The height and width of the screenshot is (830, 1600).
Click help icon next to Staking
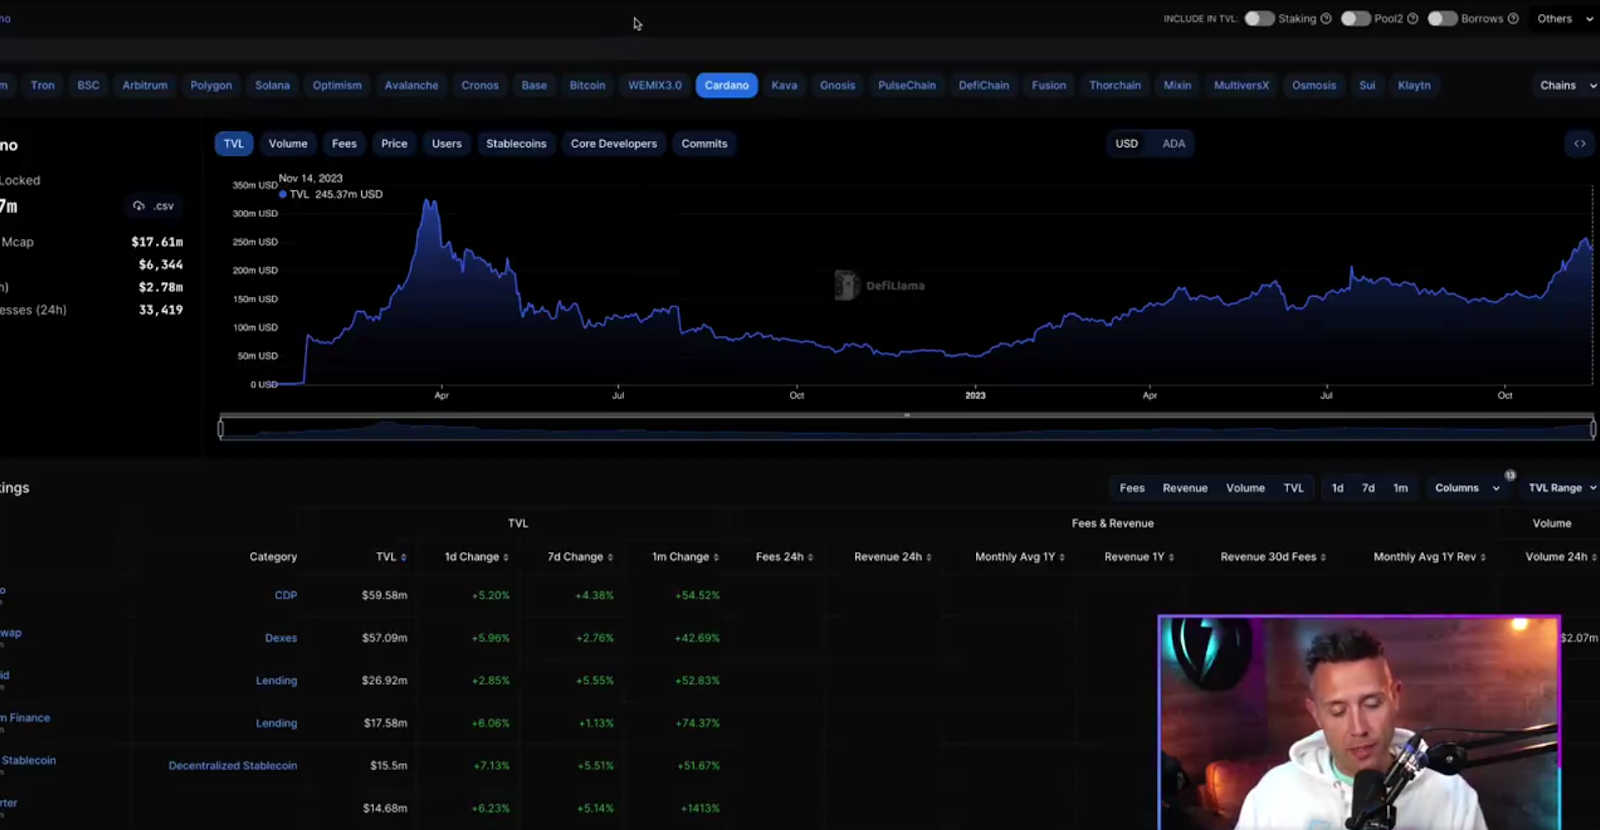(x=1326, y=19)
